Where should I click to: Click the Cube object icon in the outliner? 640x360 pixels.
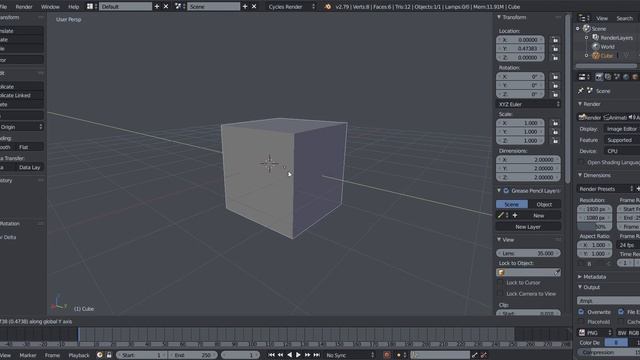pyautogui.click(x=596, y=56)
